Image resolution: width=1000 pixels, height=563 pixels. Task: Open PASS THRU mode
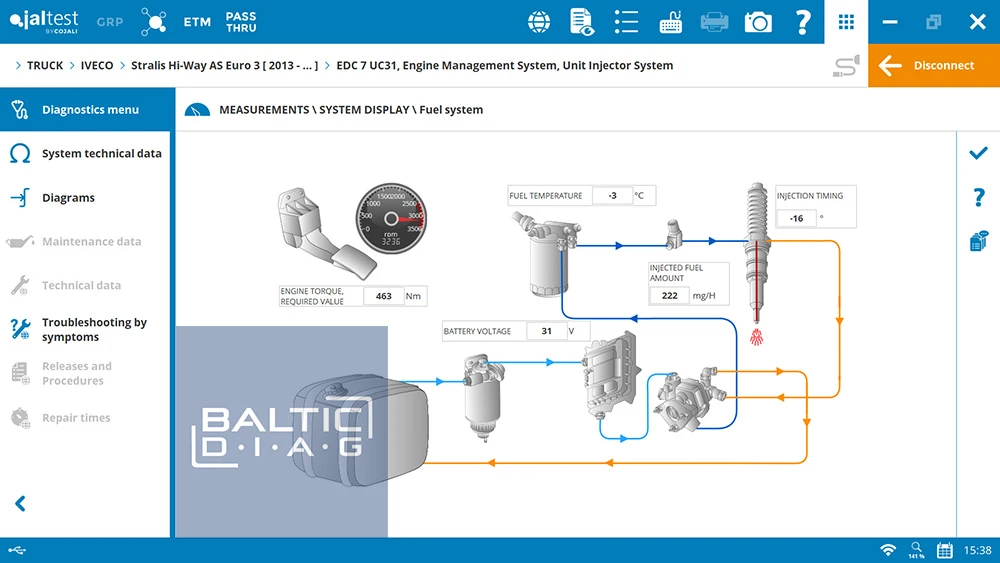tap(241, 22)
